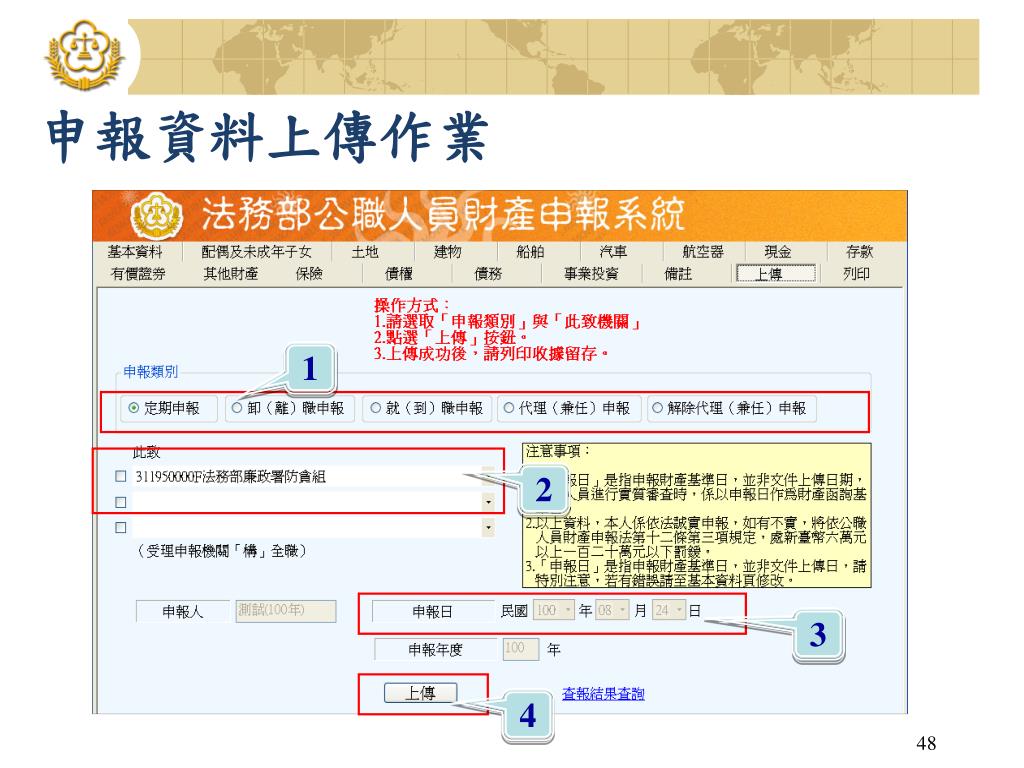Open the 航空器 tab

[x=703, y=251]
